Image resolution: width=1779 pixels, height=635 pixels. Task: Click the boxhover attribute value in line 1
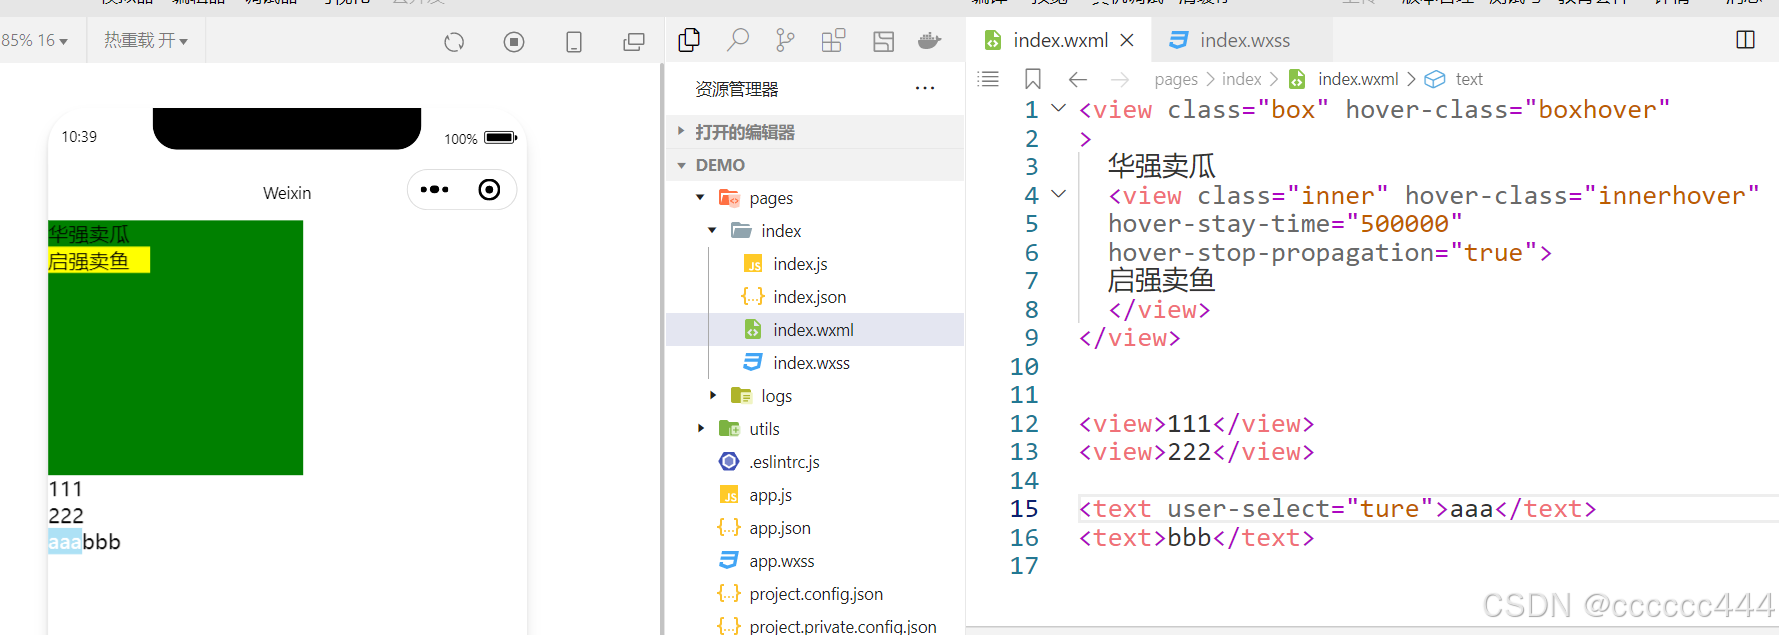[x=1597, y=110]
